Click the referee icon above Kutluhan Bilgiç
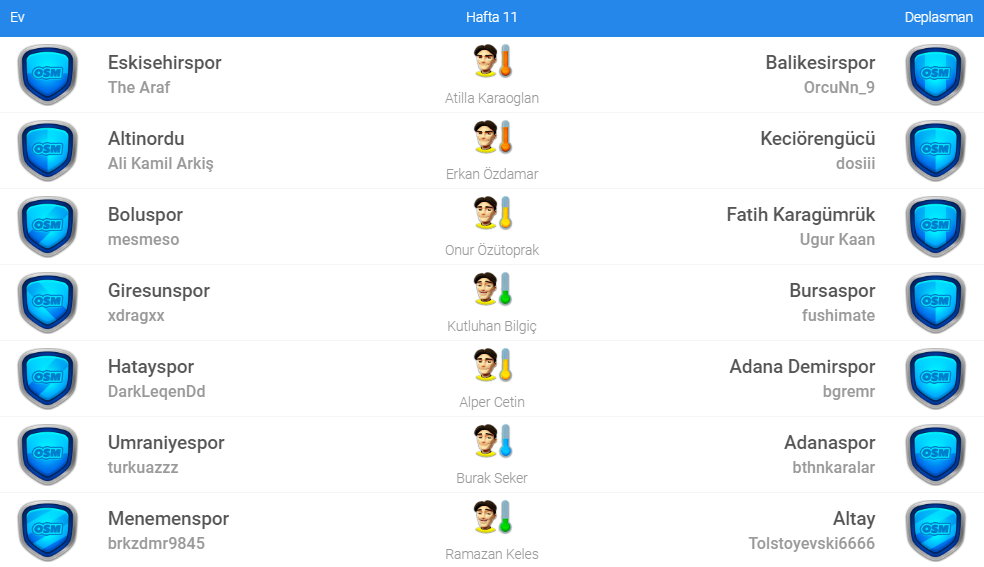Image resolution: width=984 pixels, height=567 pixels. (x=487, y=289)
